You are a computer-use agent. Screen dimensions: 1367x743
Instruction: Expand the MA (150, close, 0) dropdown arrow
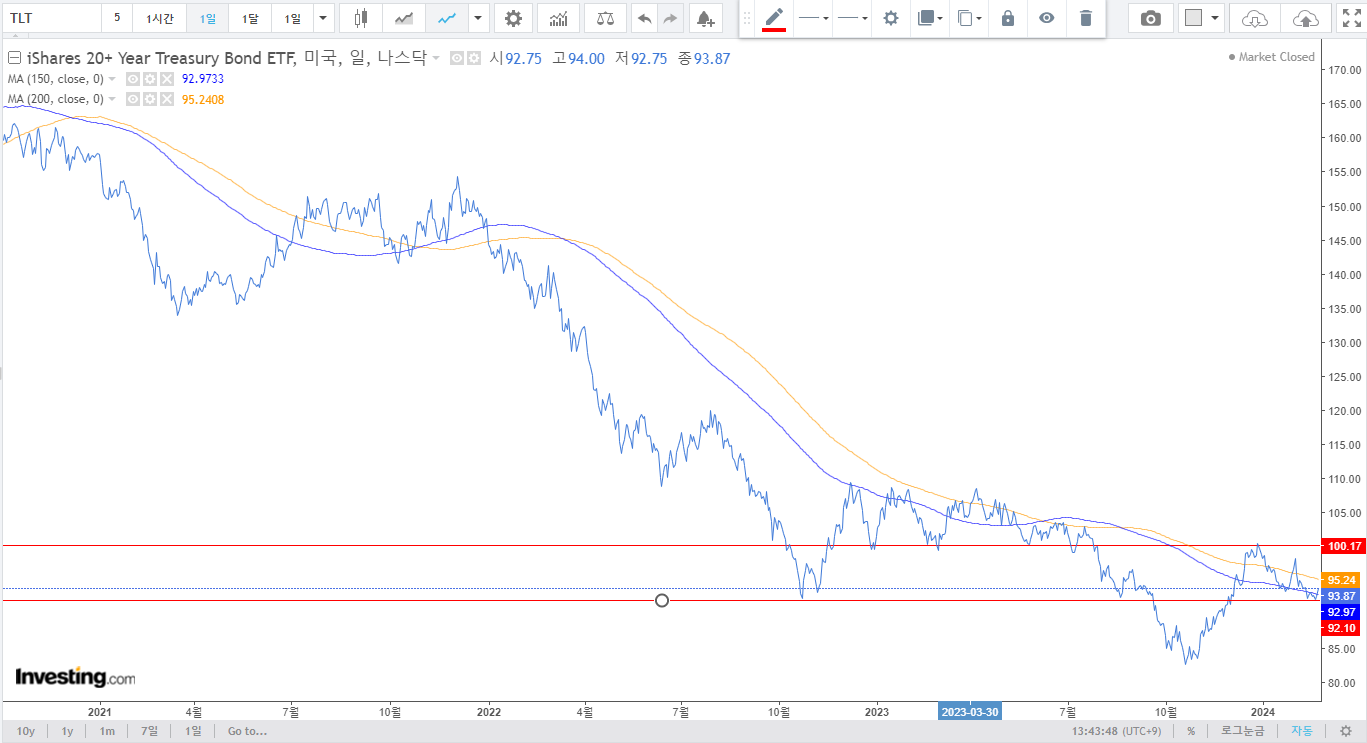coord(112,79)
